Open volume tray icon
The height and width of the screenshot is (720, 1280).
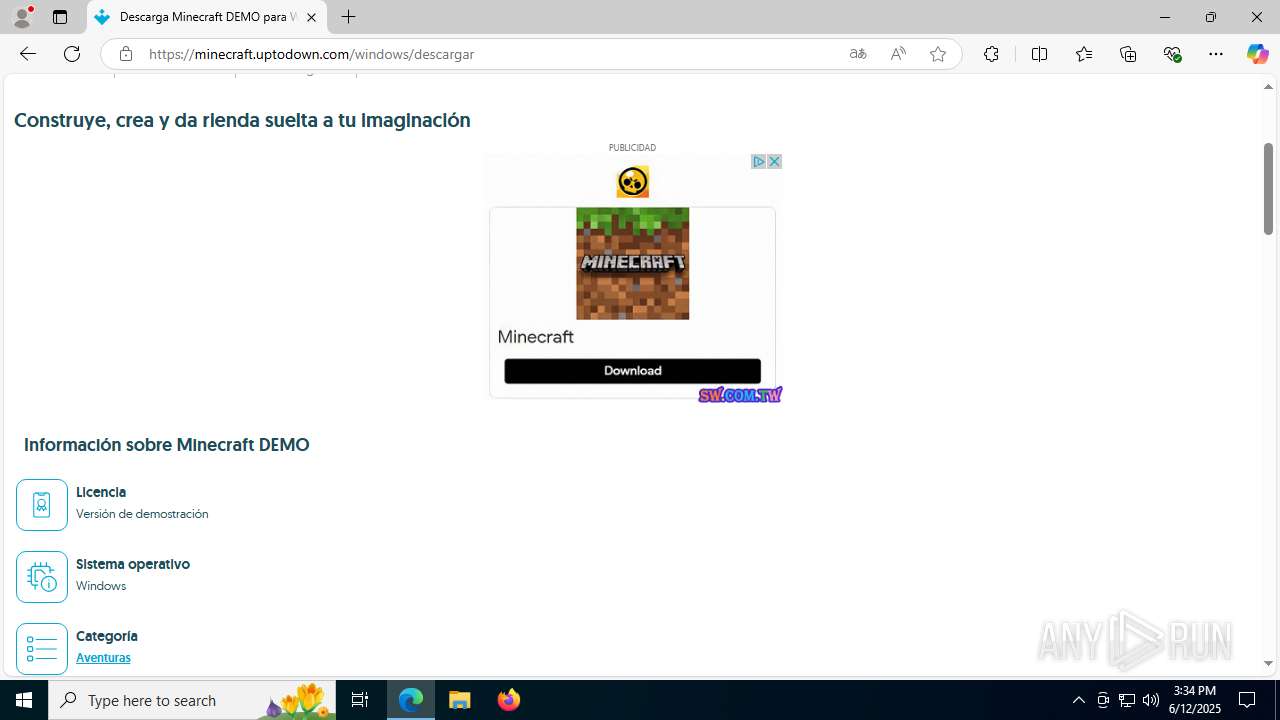pos(1151,700)
